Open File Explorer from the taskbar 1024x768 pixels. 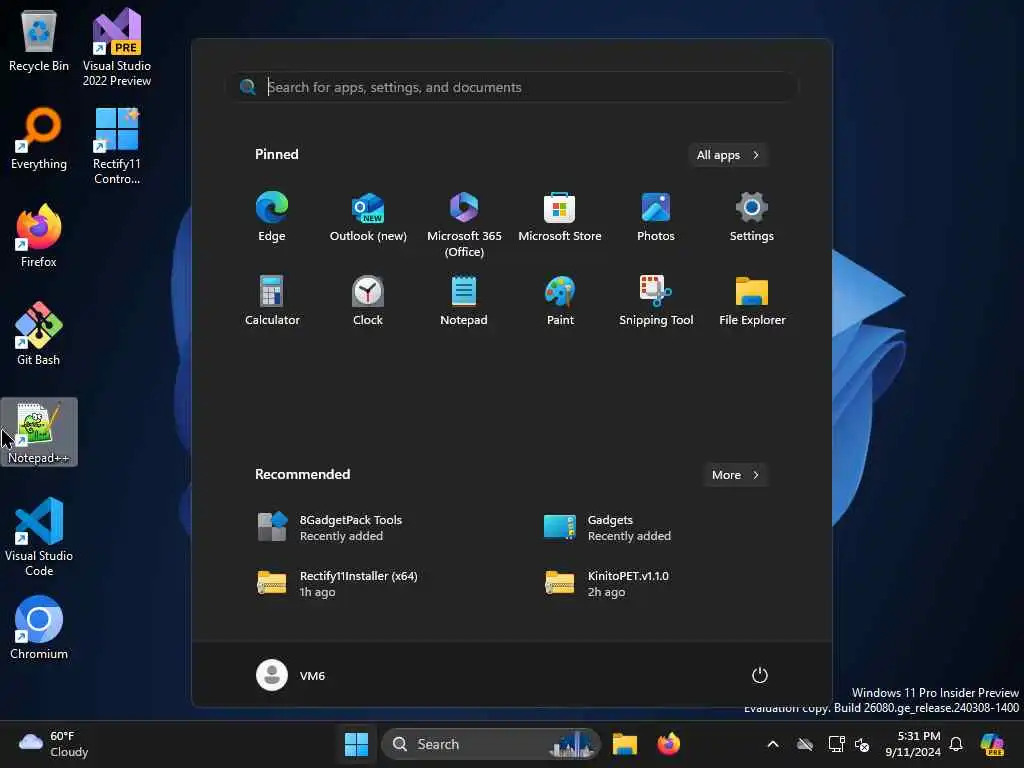pos(624,744)
